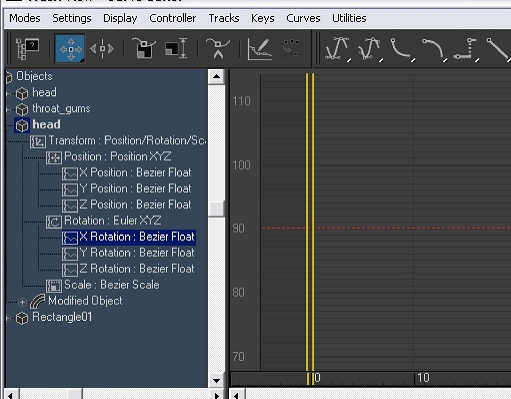The image size is (511, 399).
Task: Click the curve view scroll left arrow
Action: (x=237, y=394)
